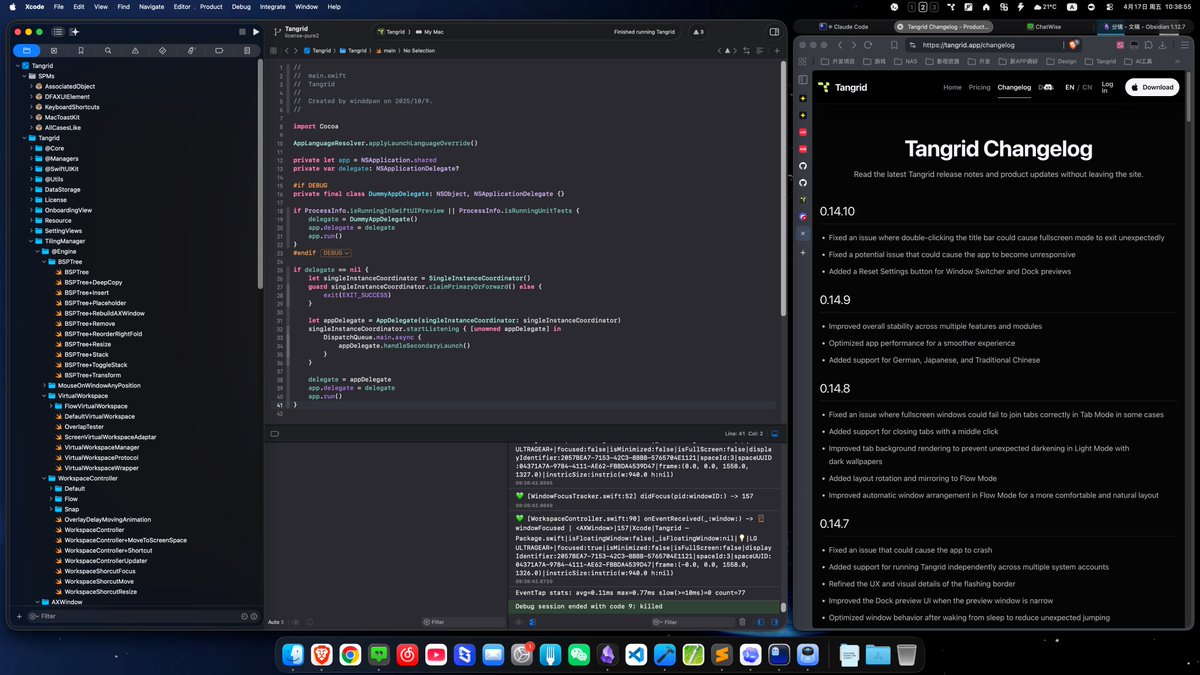Open the Trash in the Dock
Screen dimensions: 1200x675
(906, 654)
